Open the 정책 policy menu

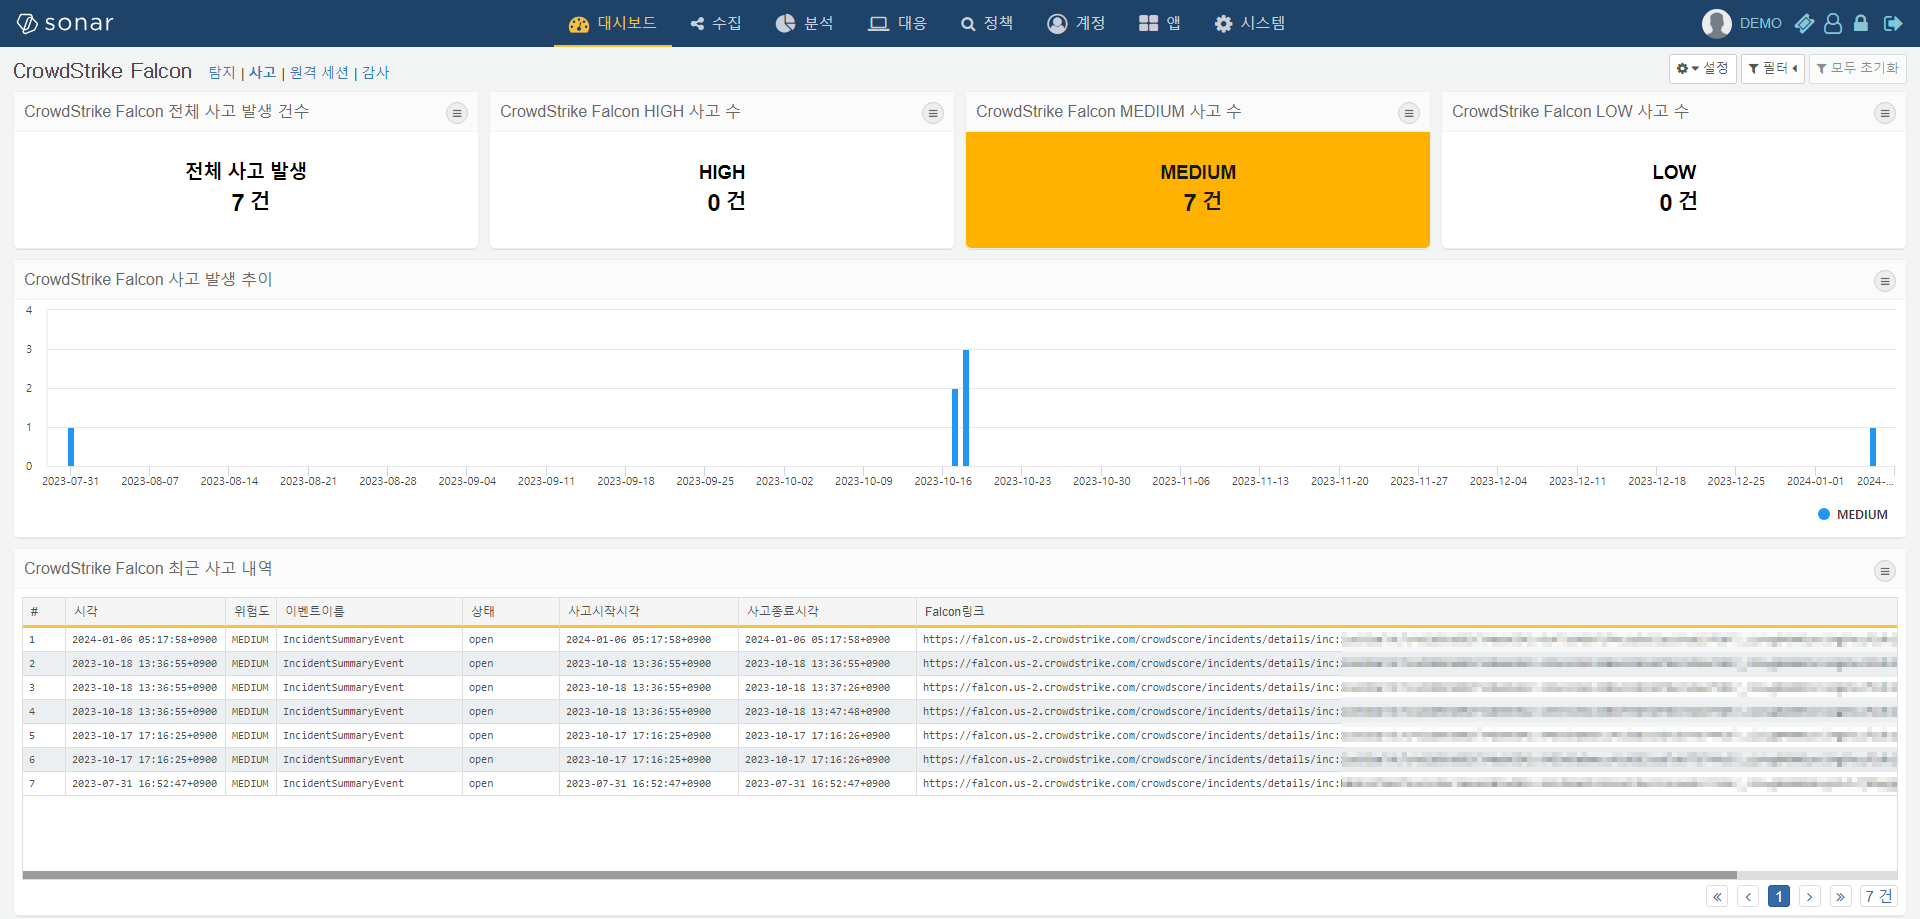[x=986, y=23]
